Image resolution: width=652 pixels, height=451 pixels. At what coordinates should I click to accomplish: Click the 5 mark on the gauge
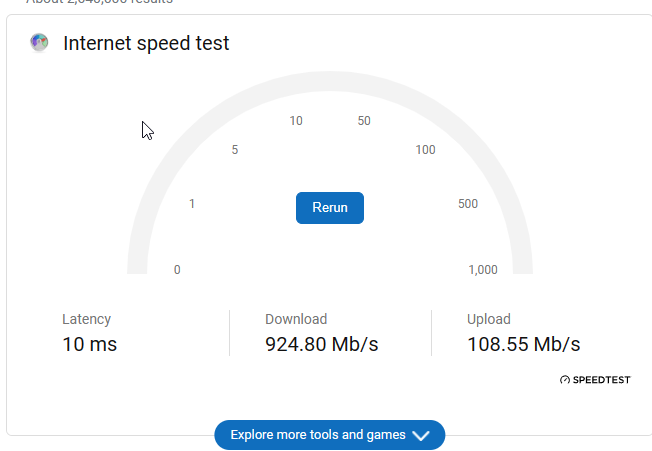tap(235, 150)
